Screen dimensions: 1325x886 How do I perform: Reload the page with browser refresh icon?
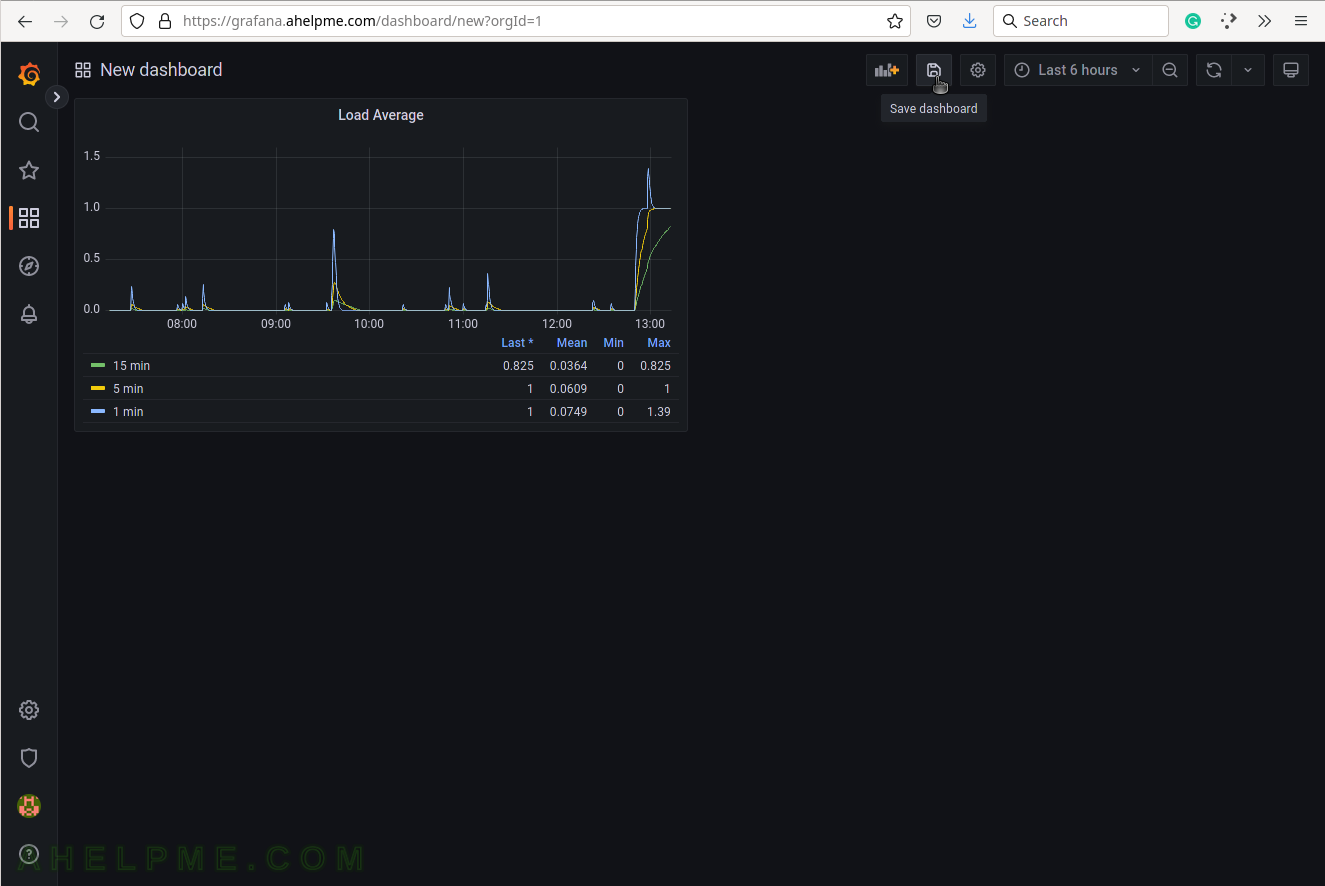click(x=97, y=21)
